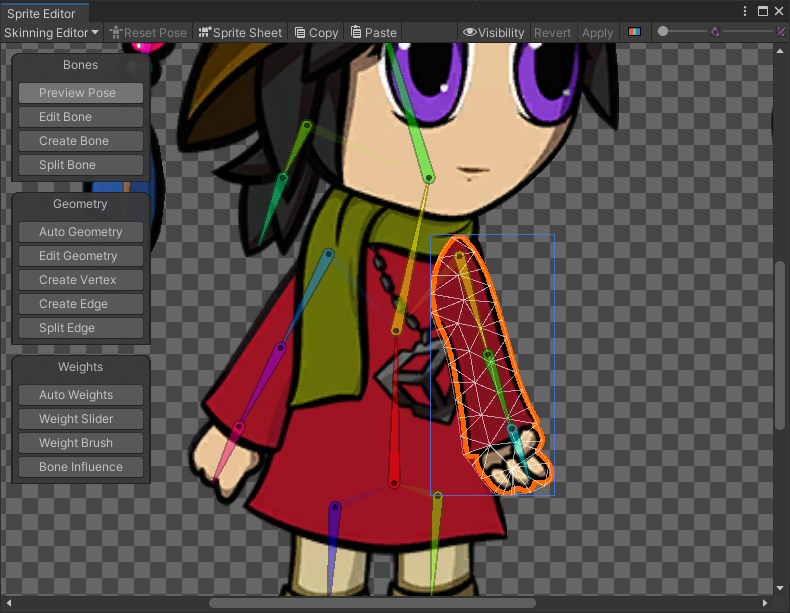This screenshot has width=790, height=613.
Task: Toggle the RGB/alpha color channel icon
Action: (634, 32)
